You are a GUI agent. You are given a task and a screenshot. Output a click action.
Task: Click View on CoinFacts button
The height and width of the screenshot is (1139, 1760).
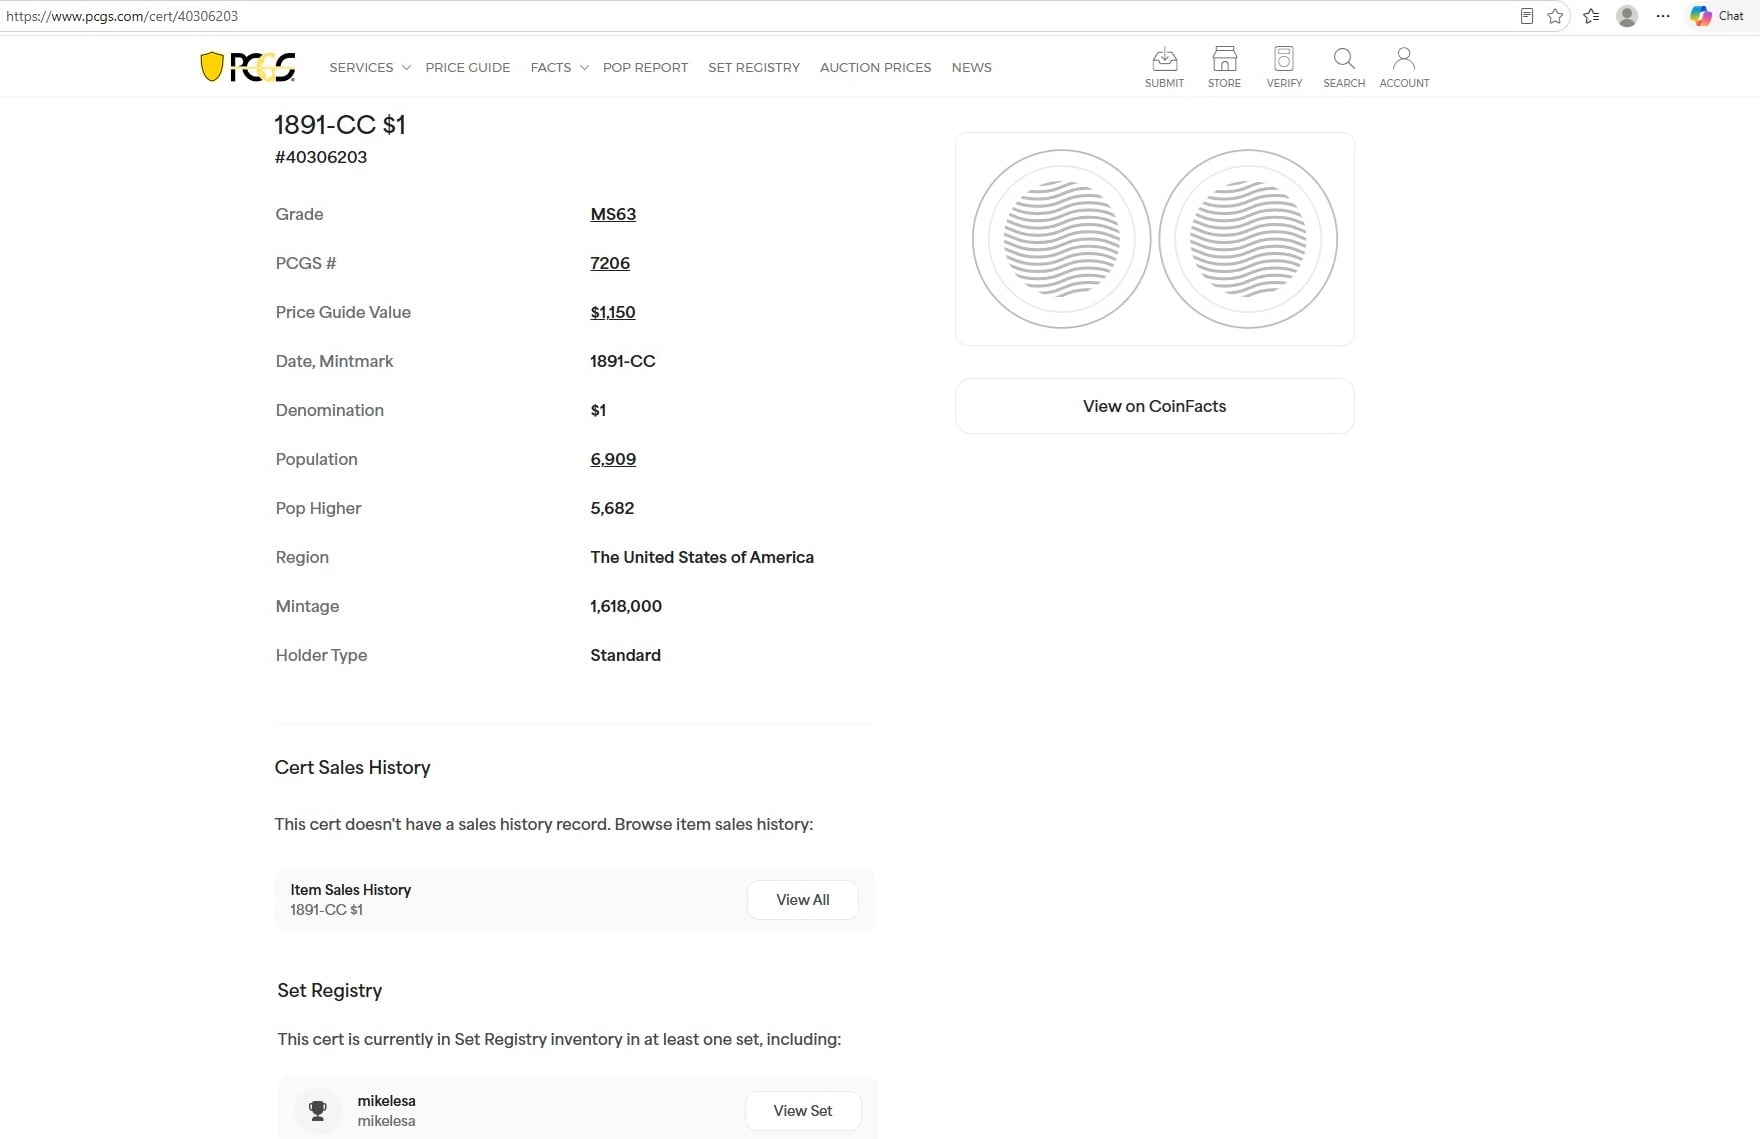[x=1155, y=406]
